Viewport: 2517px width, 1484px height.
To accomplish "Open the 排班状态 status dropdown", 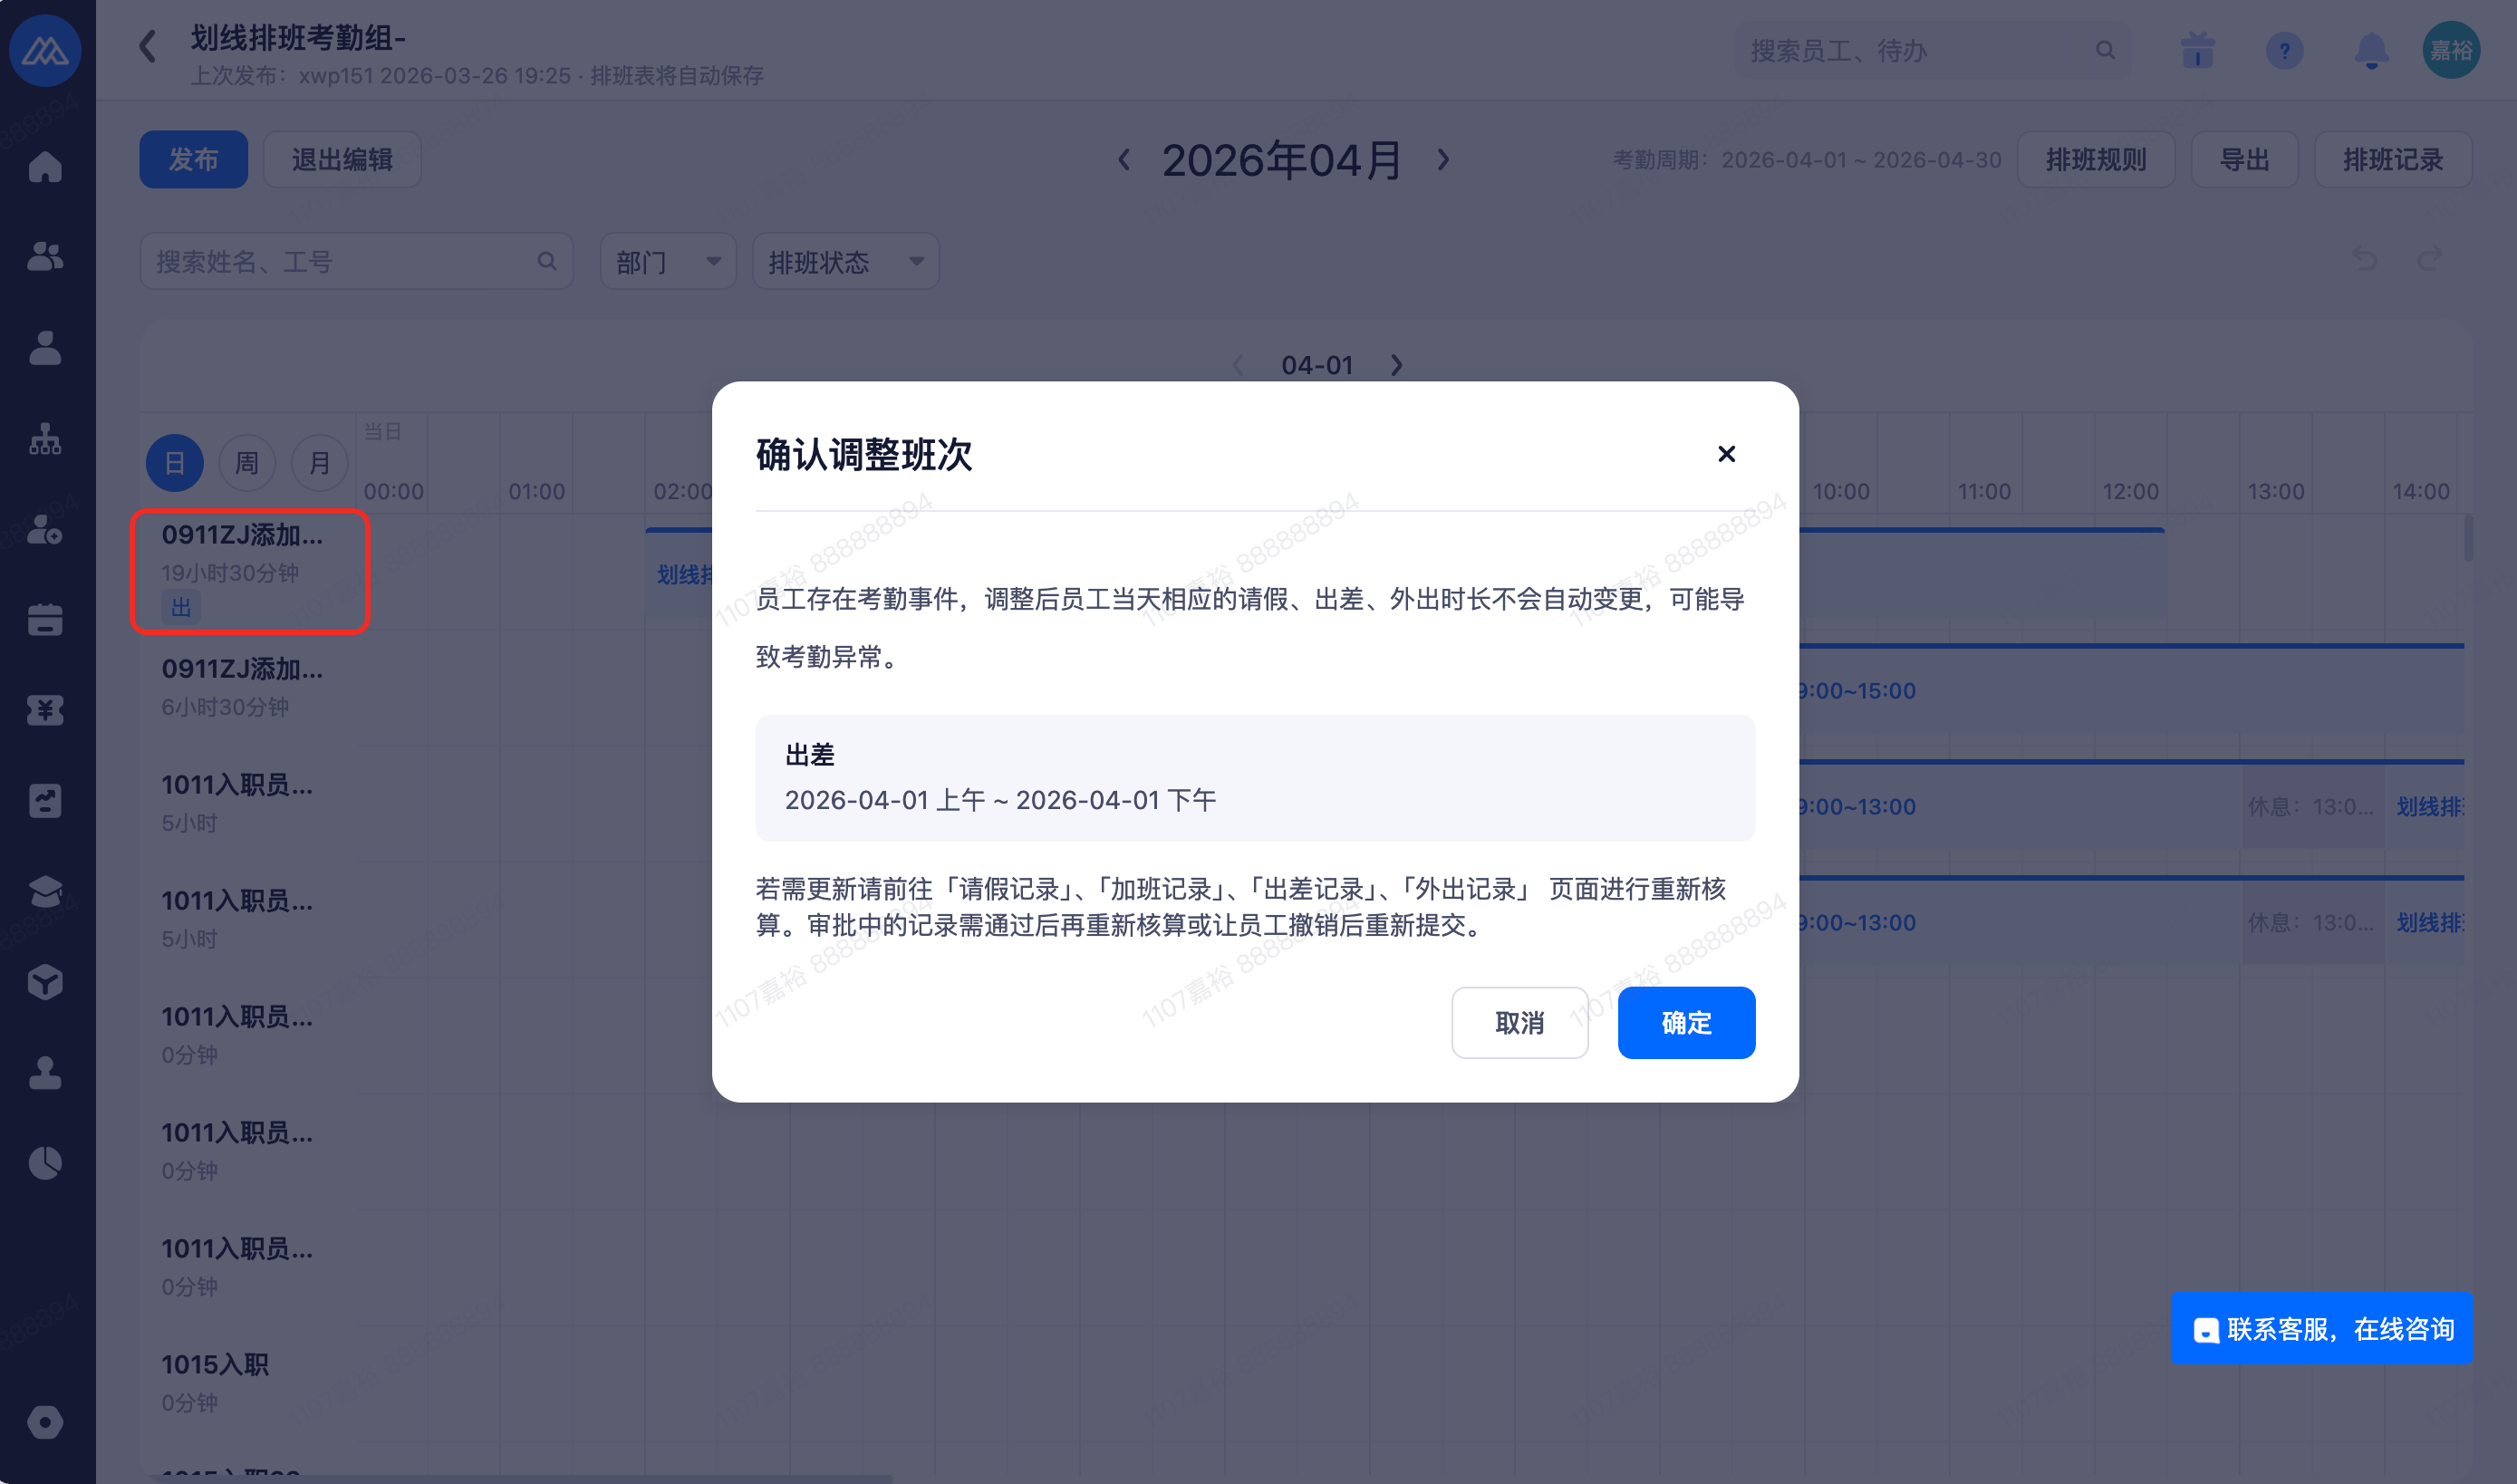I will pos(845,262).
